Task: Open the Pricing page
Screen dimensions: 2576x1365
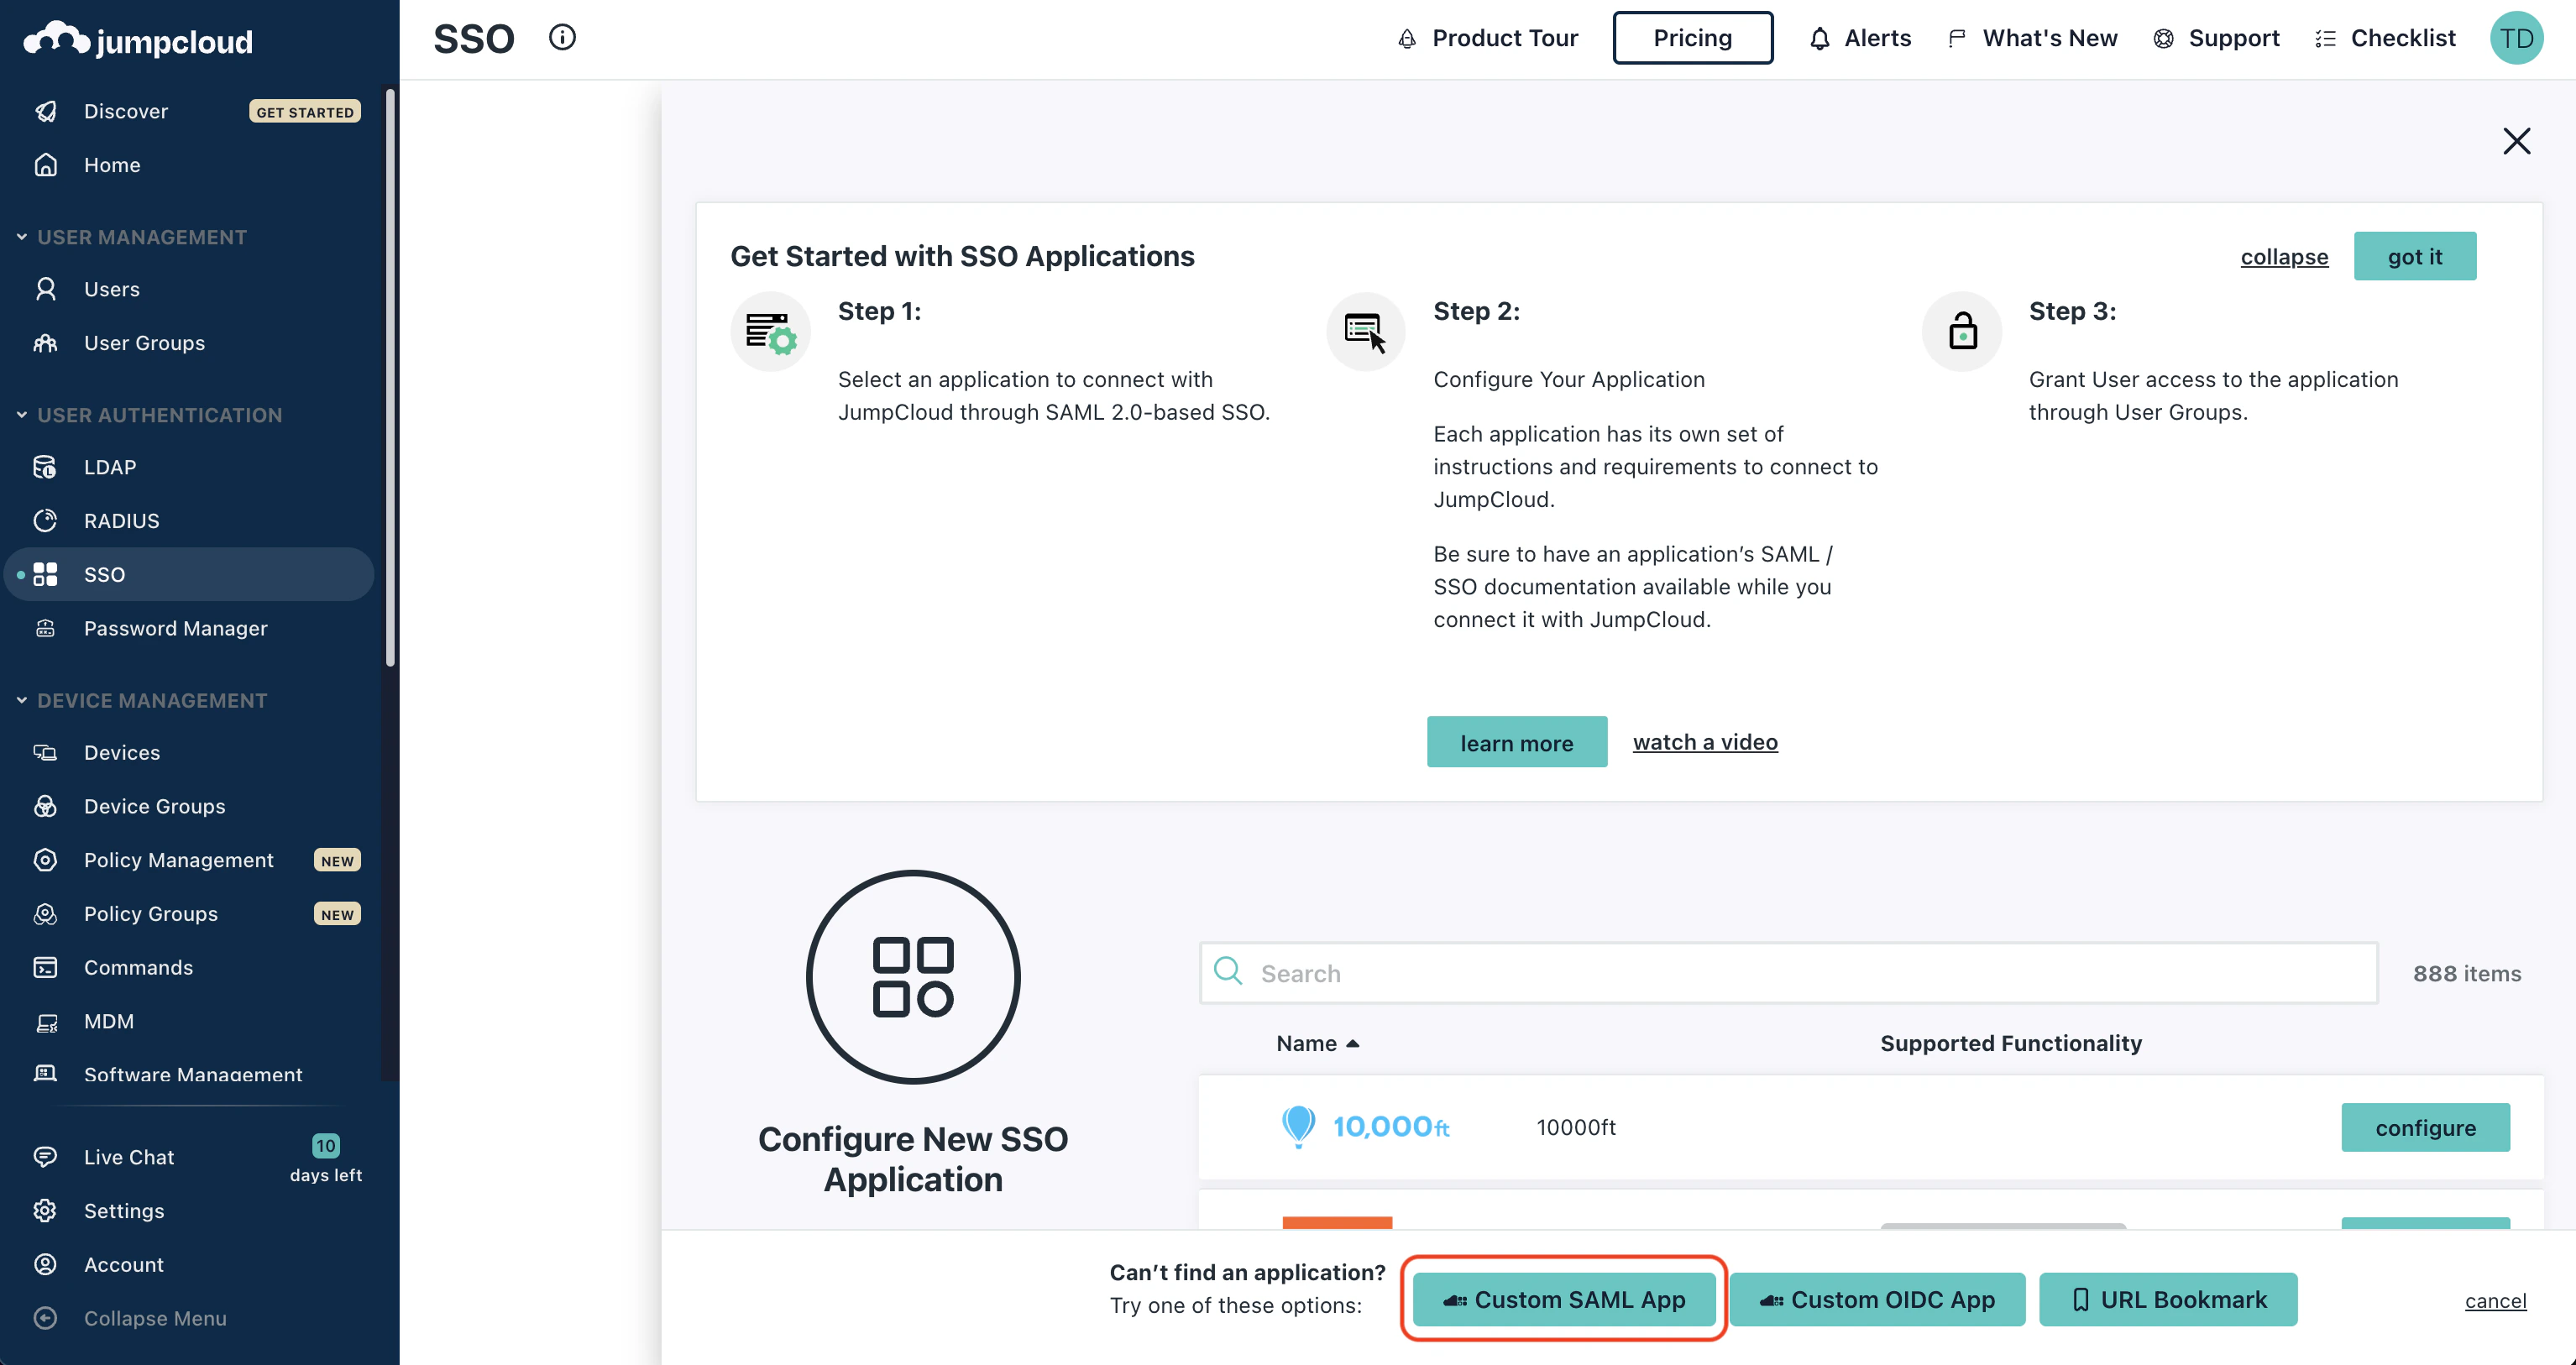Action: point(1692,38)
